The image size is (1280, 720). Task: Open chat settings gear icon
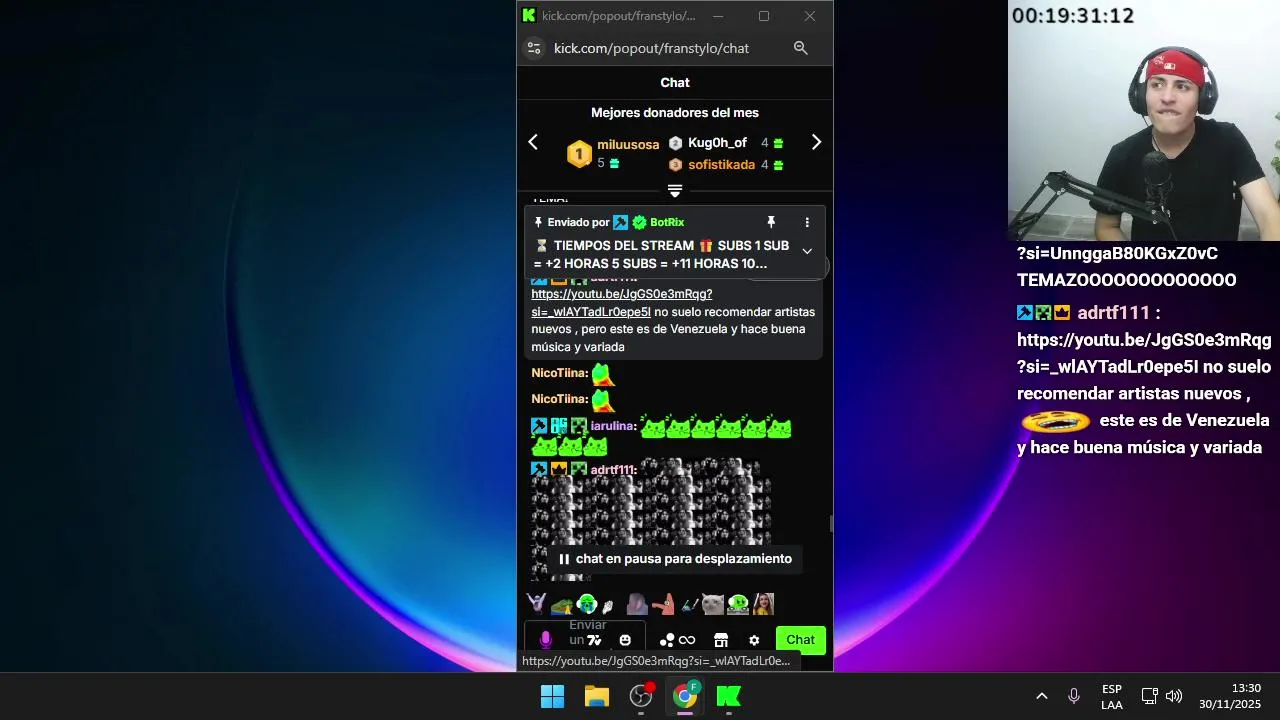754,640
